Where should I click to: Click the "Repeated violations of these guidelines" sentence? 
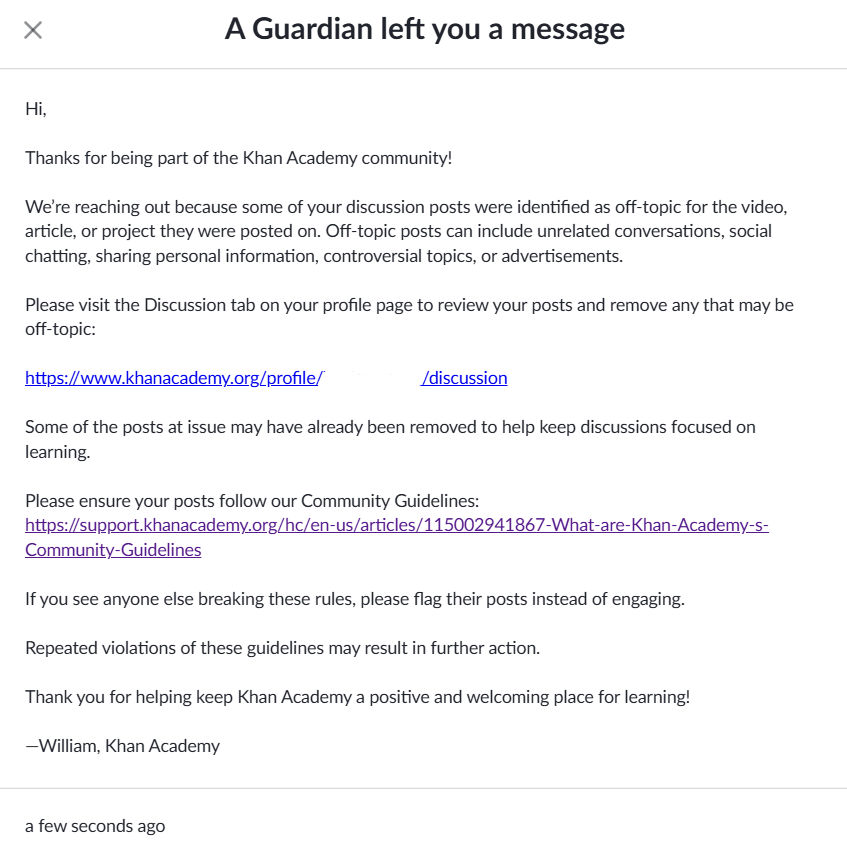pos(283,648)
